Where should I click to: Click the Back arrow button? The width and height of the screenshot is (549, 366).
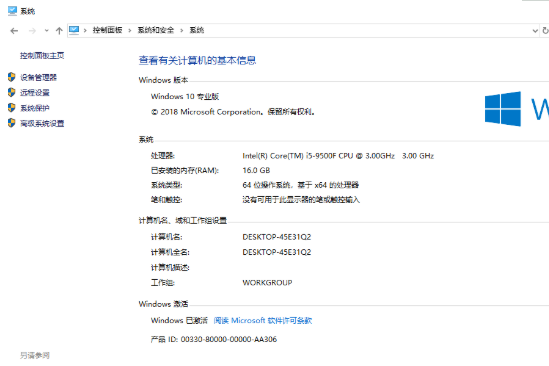coord(14,31)
